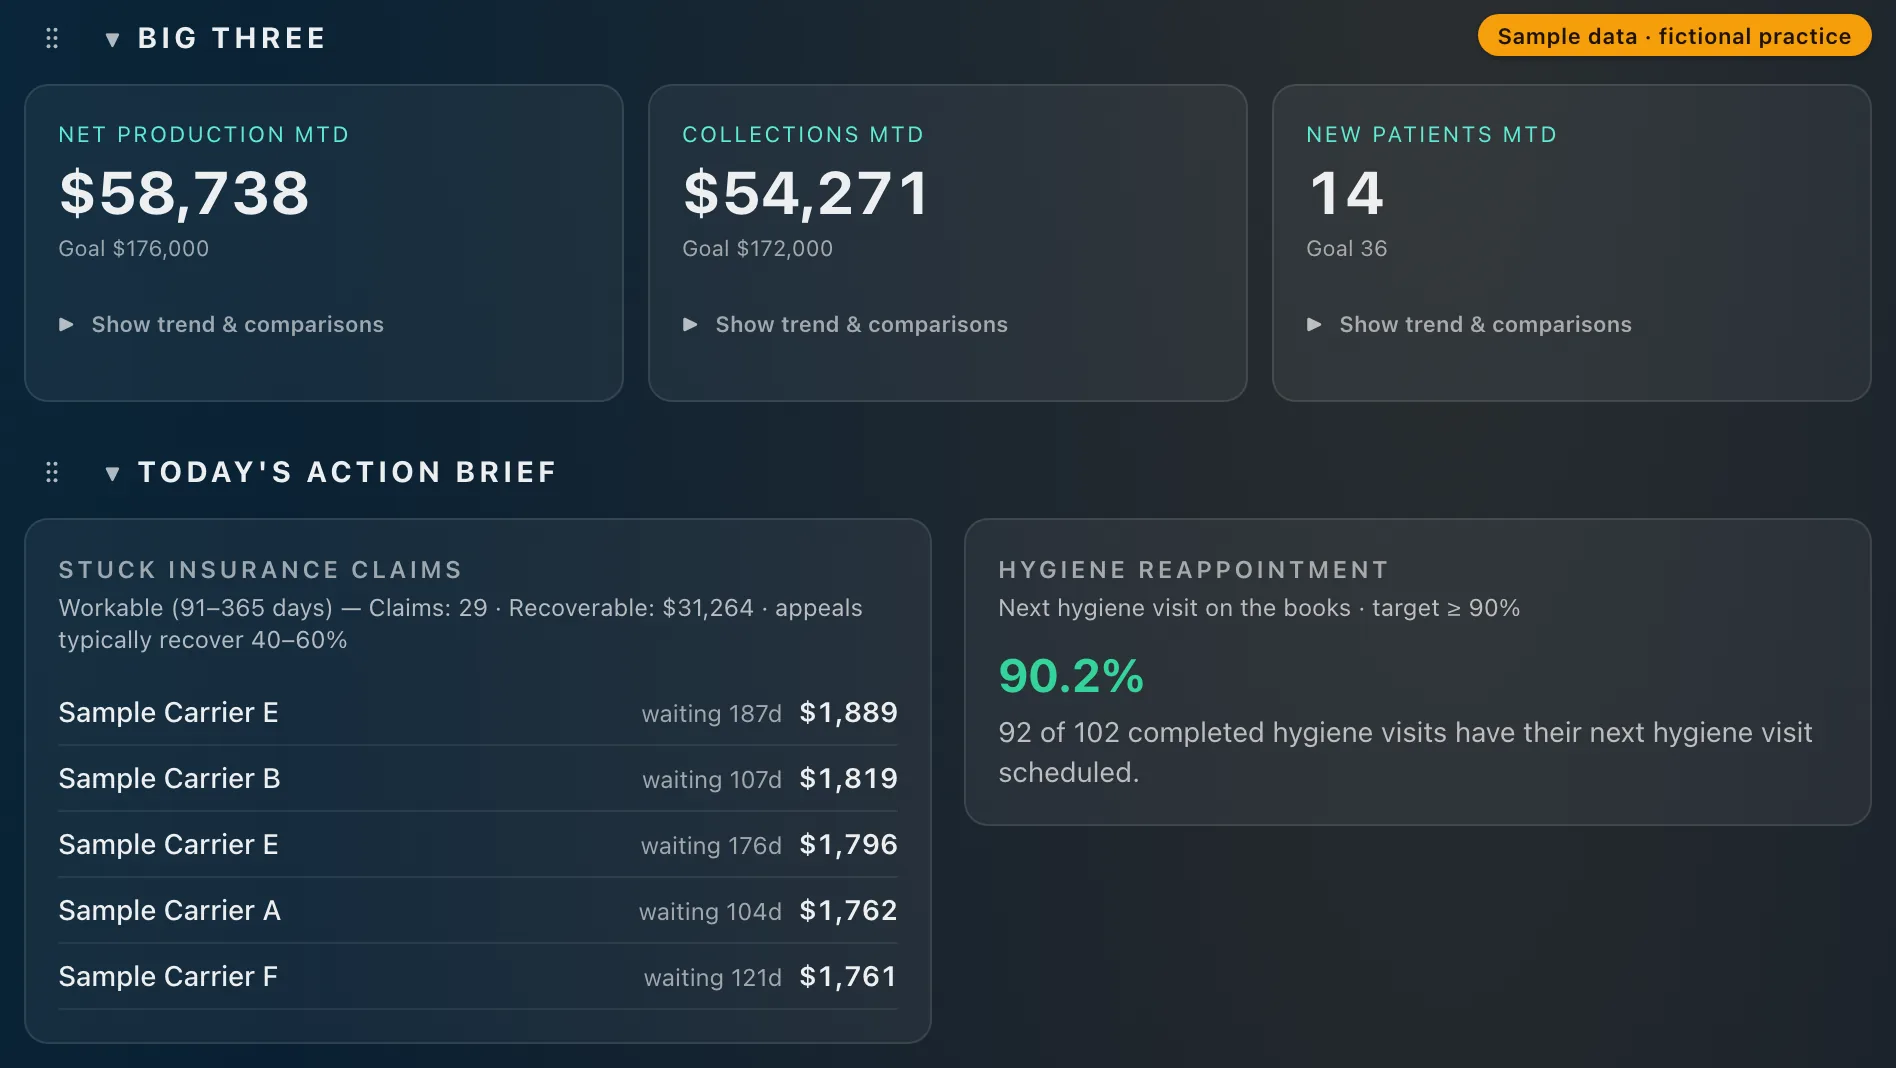Click the "92 of 102 completed hygiene visits" sentence
Screen dimensions: 1896x1068
tap(1405, 752)
